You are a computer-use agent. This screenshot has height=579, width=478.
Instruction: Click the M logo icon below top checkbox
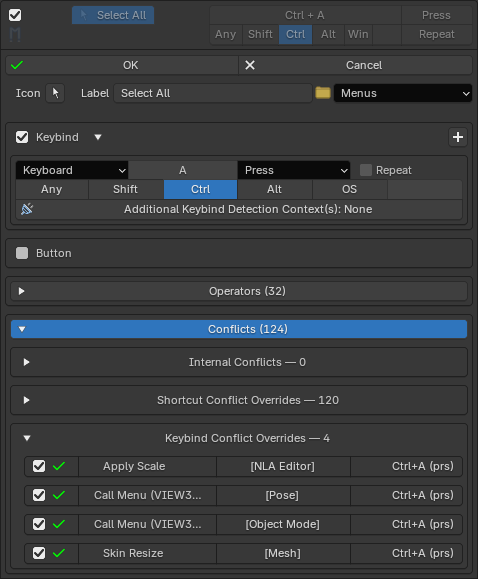15,34
